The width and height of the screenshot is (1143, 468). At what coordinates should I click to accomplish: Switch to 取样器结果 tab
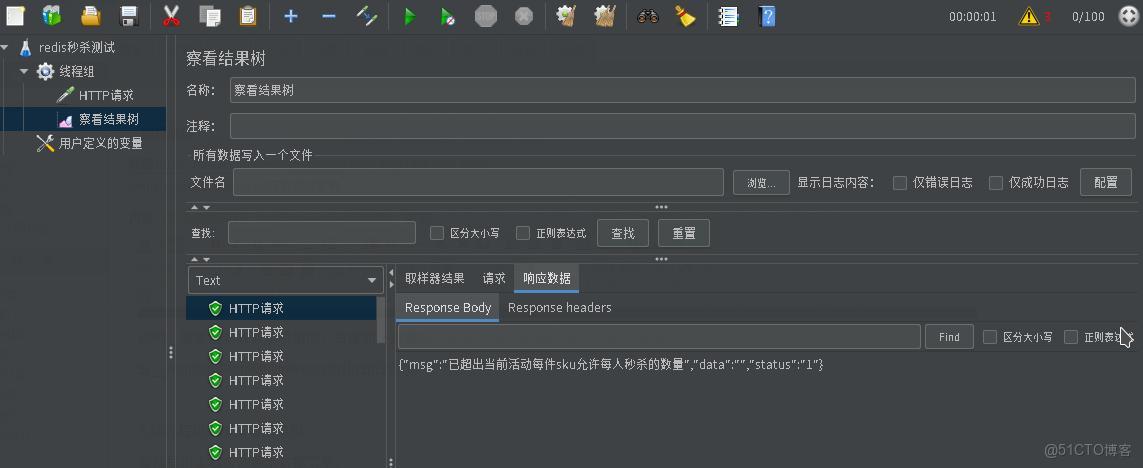pyautogui.click(x=434, y=278)
